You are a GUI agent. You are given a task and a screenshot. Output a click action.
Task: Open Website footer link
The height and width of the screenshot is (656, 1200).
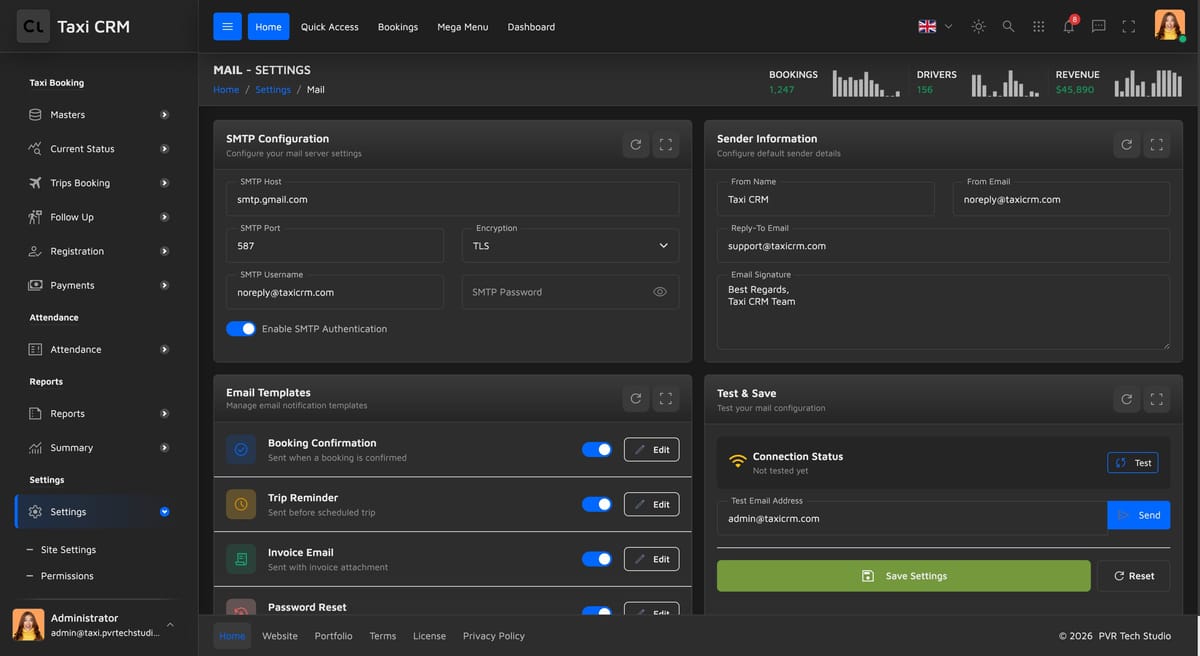pyautogui.click(x=280, y=636)
